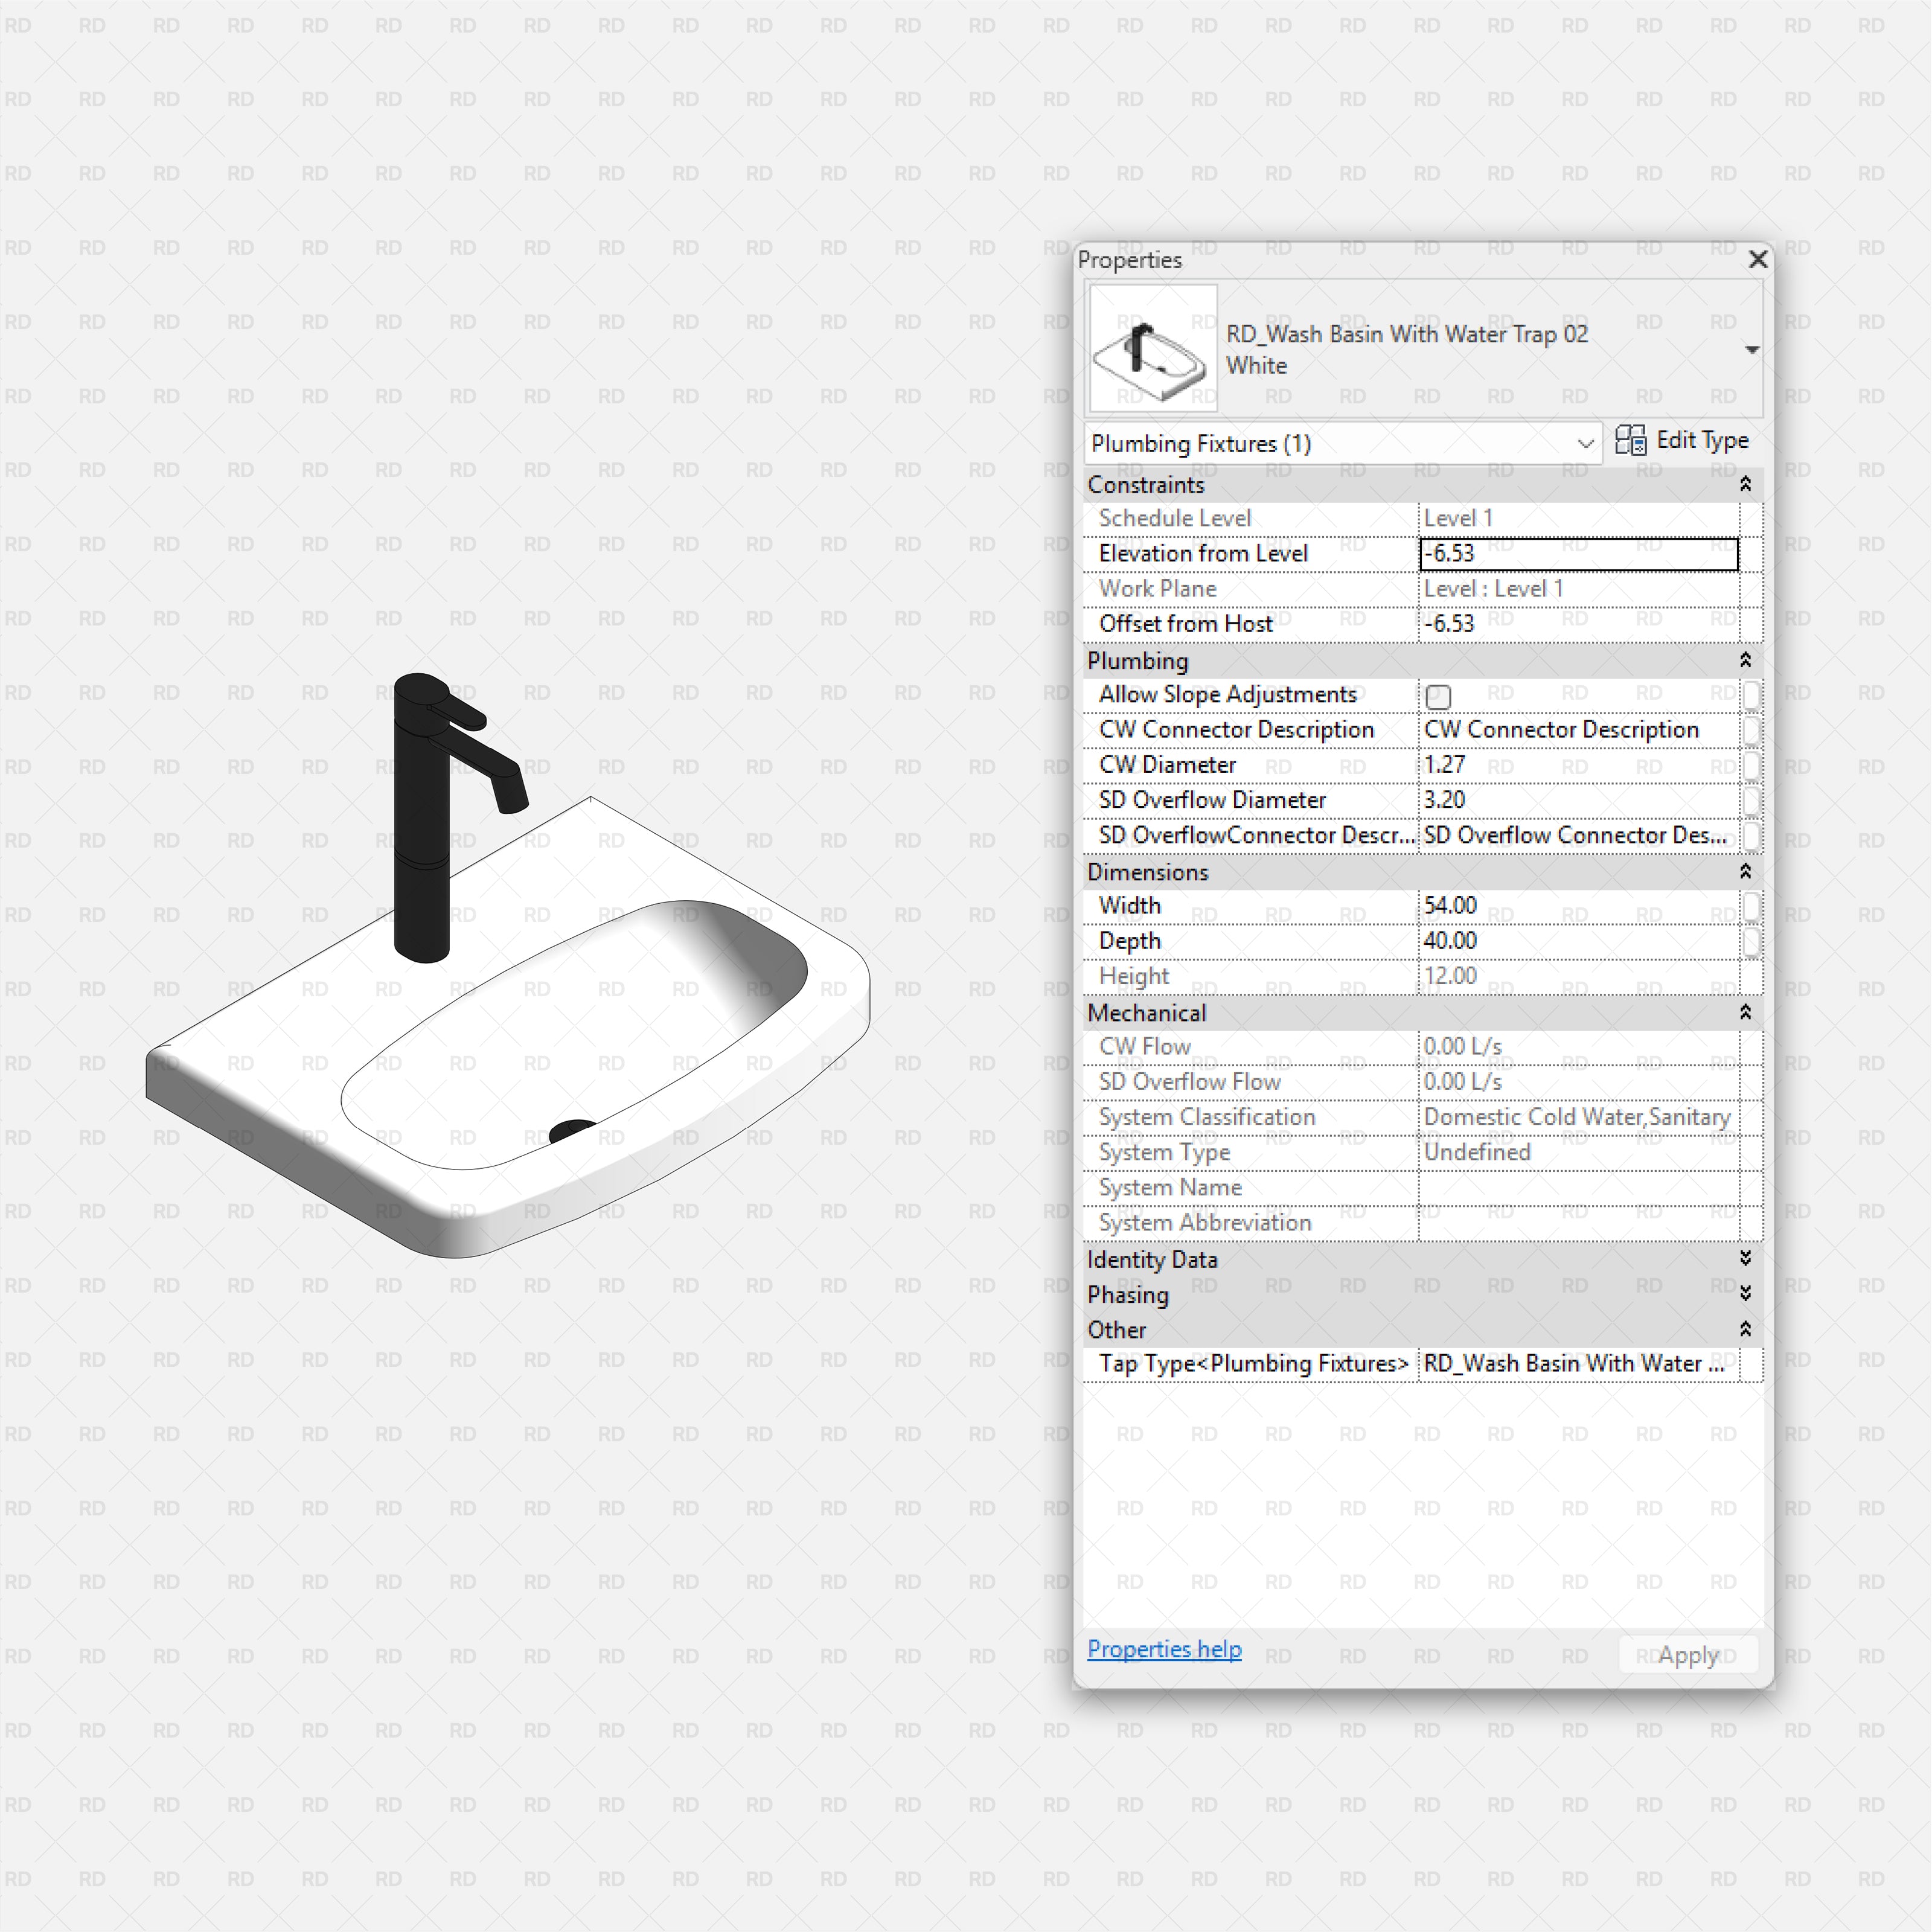Click the associate parameter button beside CW Connector Description
The image size is (1932, 1932).
(x=1752, y=730)
